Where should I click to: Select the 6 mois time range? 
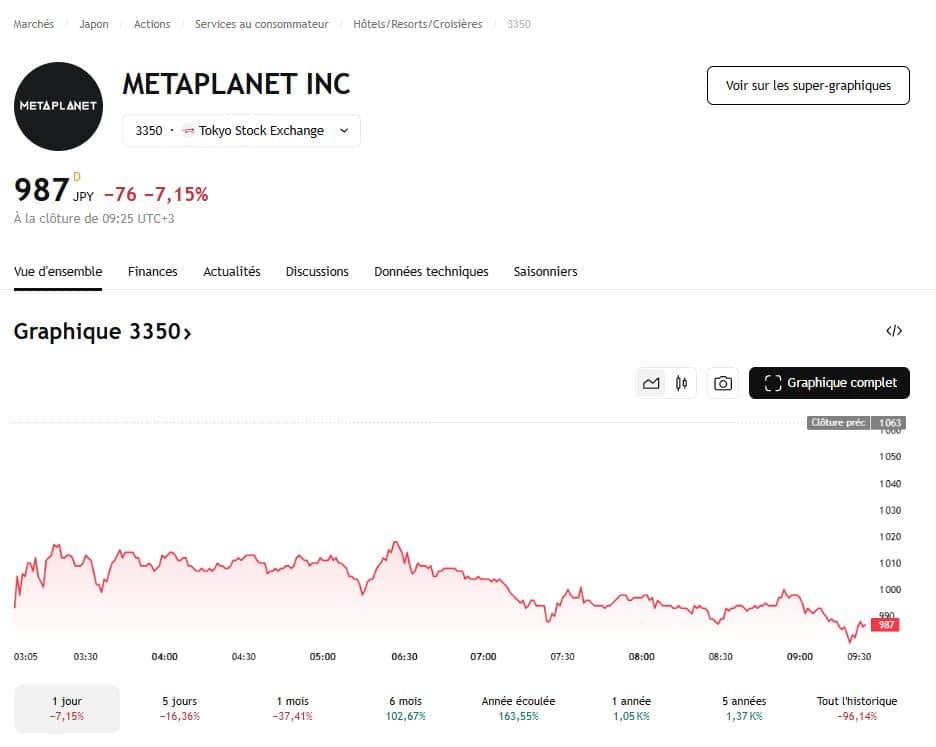pyautogui.click(x=405, y=708)
